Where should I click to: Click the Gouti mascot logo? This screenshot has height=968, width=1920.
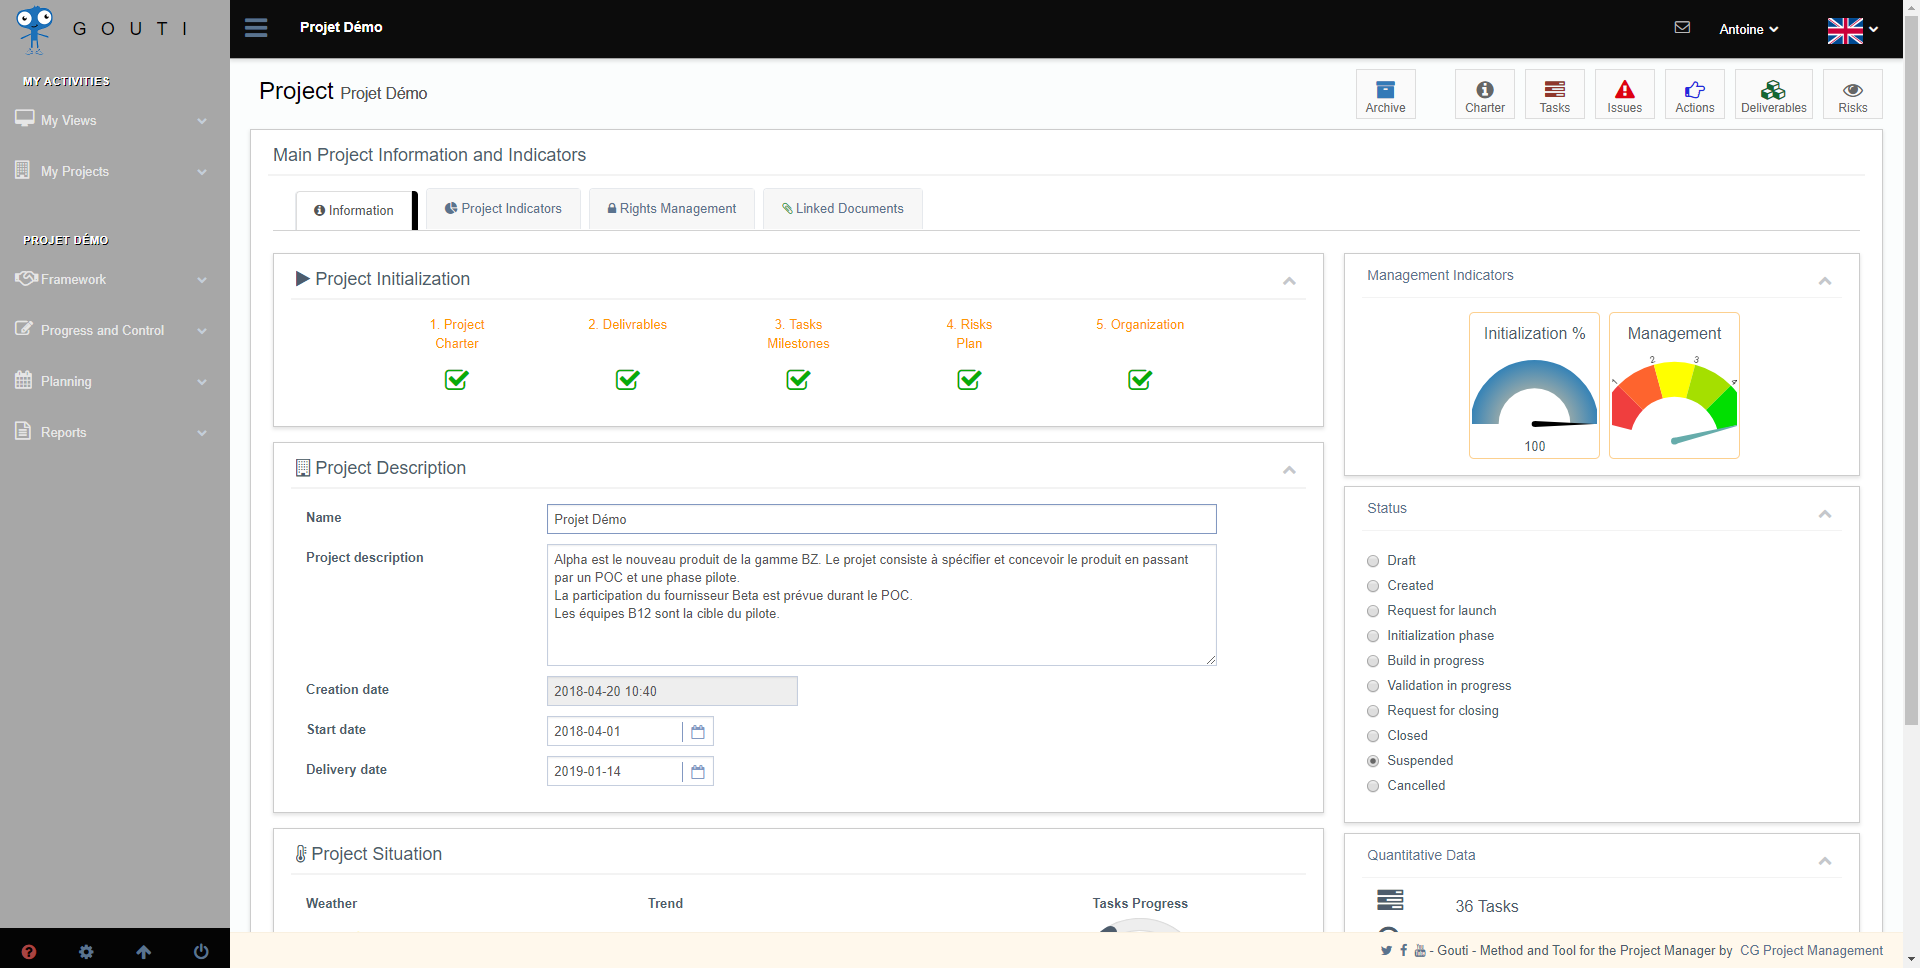coord(35,28)
